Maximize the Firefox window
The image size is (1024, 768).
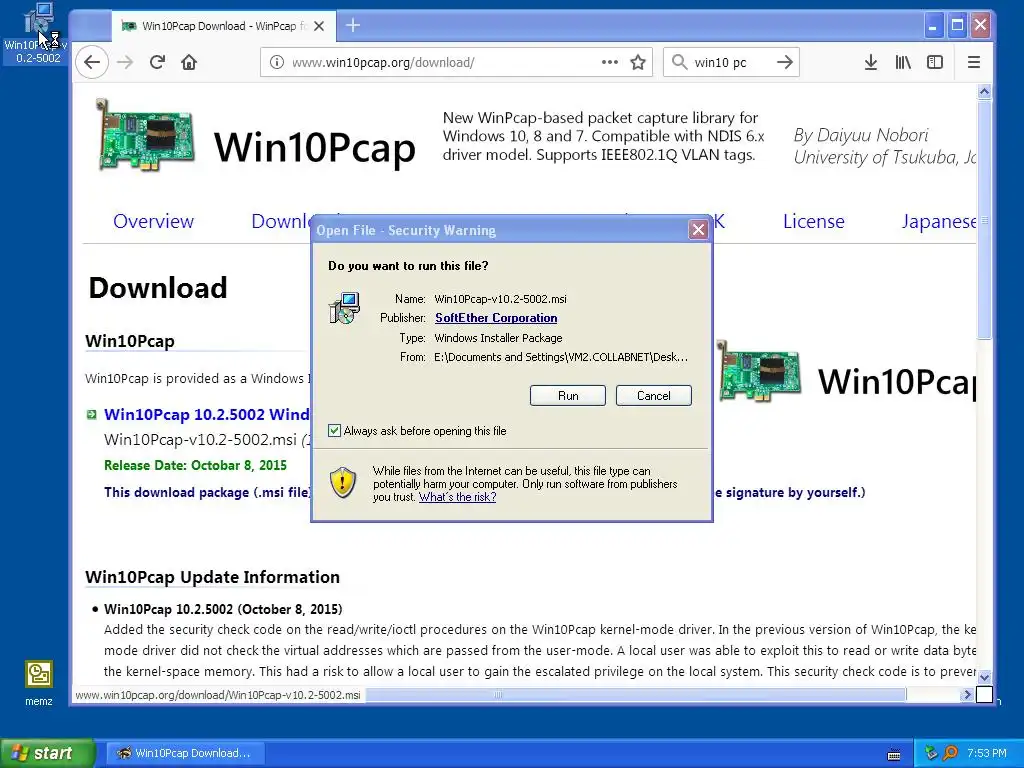click(957, 26)
